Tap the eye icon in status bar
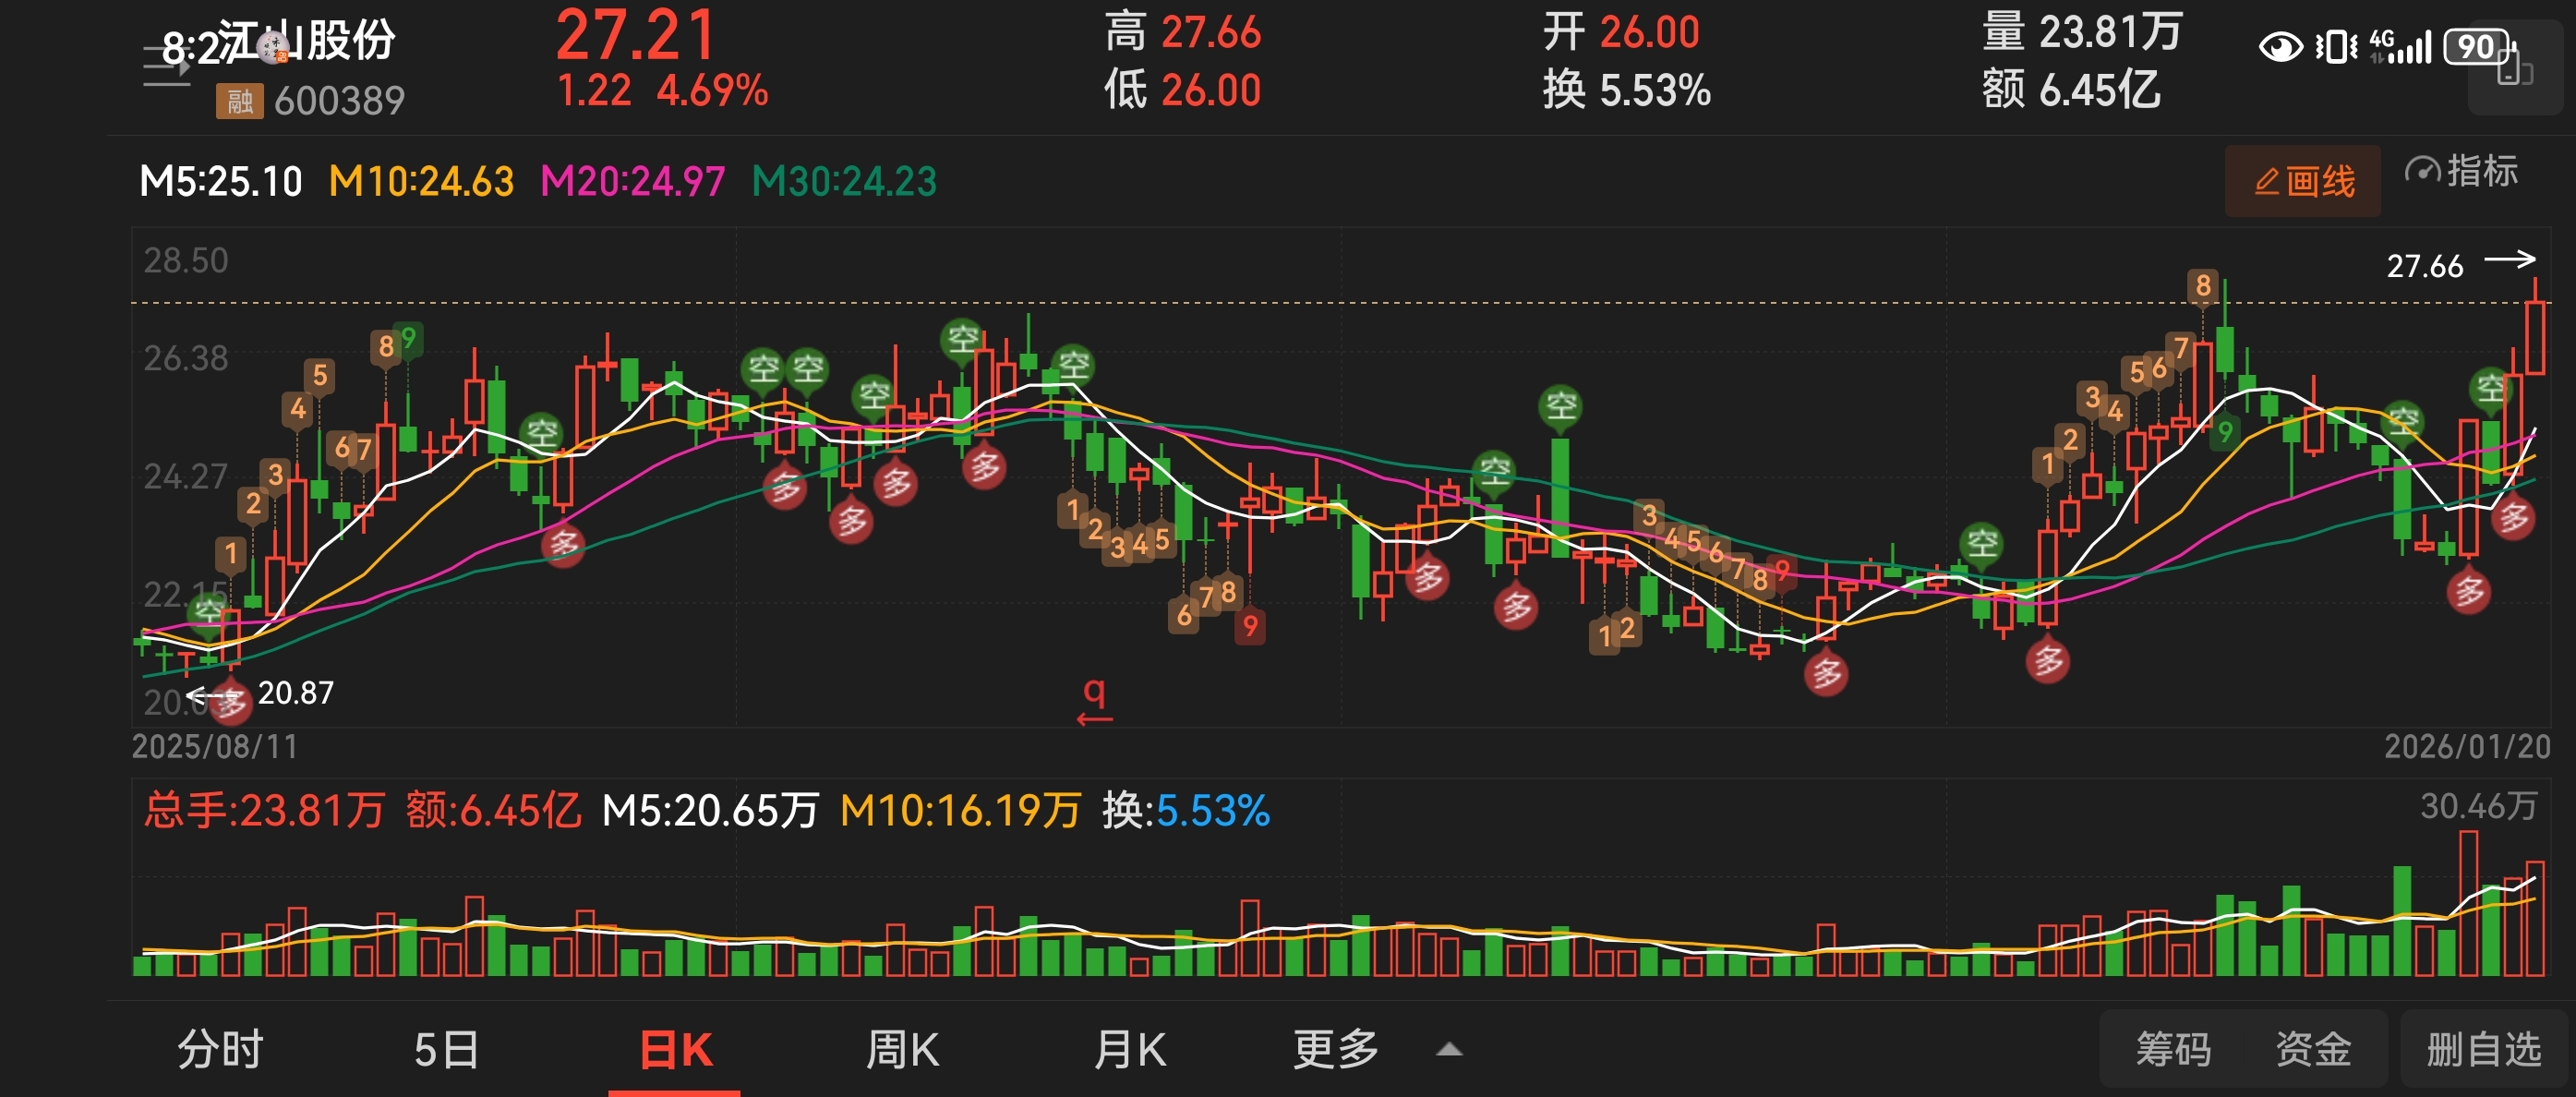This screenshot has height=1097, width=2576. click(x=2280, y=47)
